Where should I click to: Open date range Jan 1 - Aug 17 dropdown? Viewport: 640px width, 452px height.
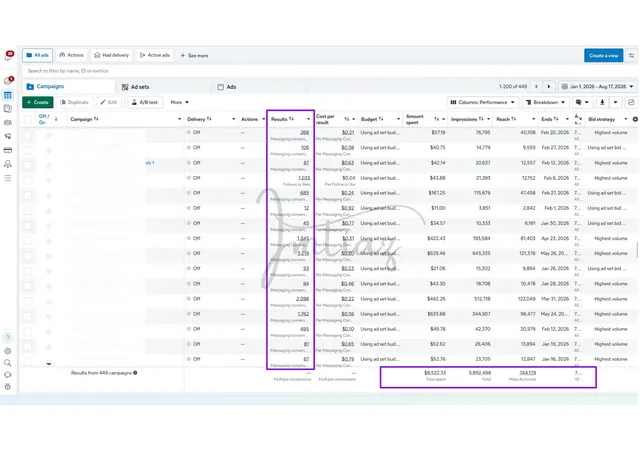pyautogui.click(x=598, y=87)
